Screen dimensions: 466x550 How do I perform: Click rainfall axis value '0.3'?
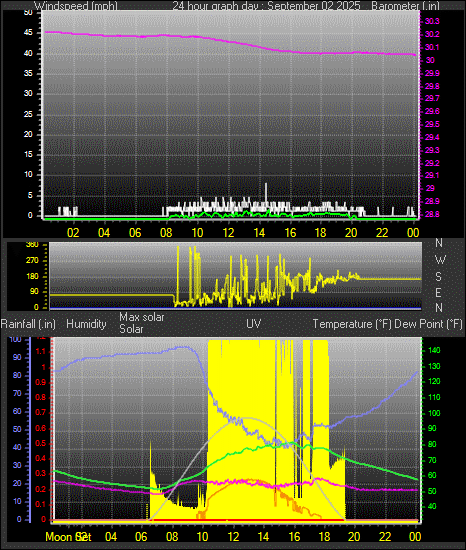coord(40,474)
